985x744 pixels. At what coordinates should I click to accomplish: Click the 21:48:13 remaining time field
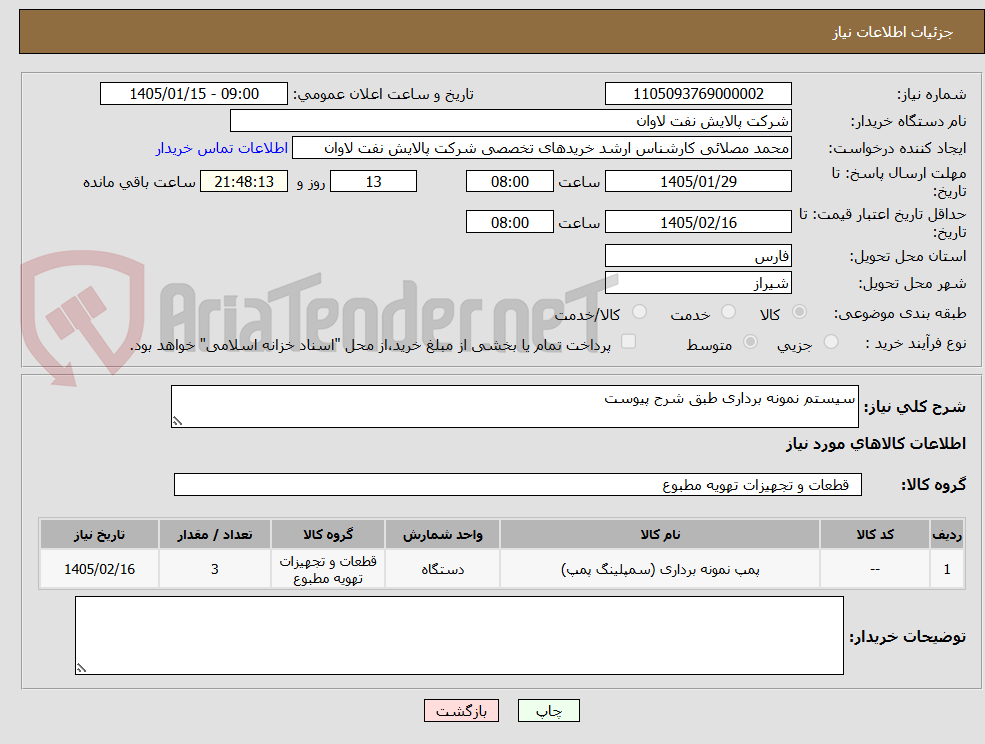click(x=244, y=182)
